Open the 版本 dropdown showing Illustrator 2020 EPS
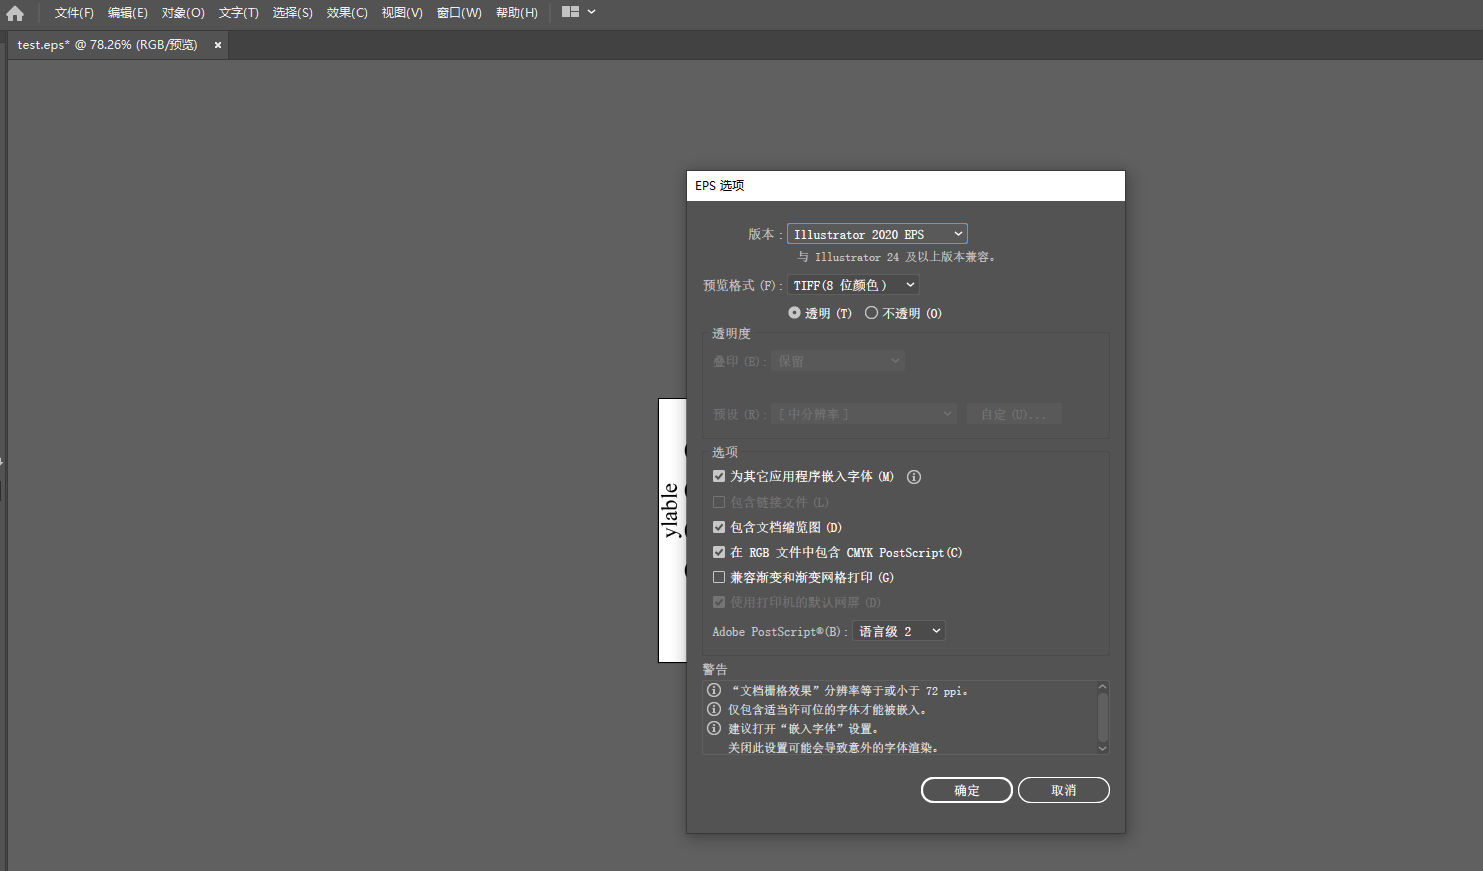Viewport: 1483px width, 871px height. coord(876,233)
